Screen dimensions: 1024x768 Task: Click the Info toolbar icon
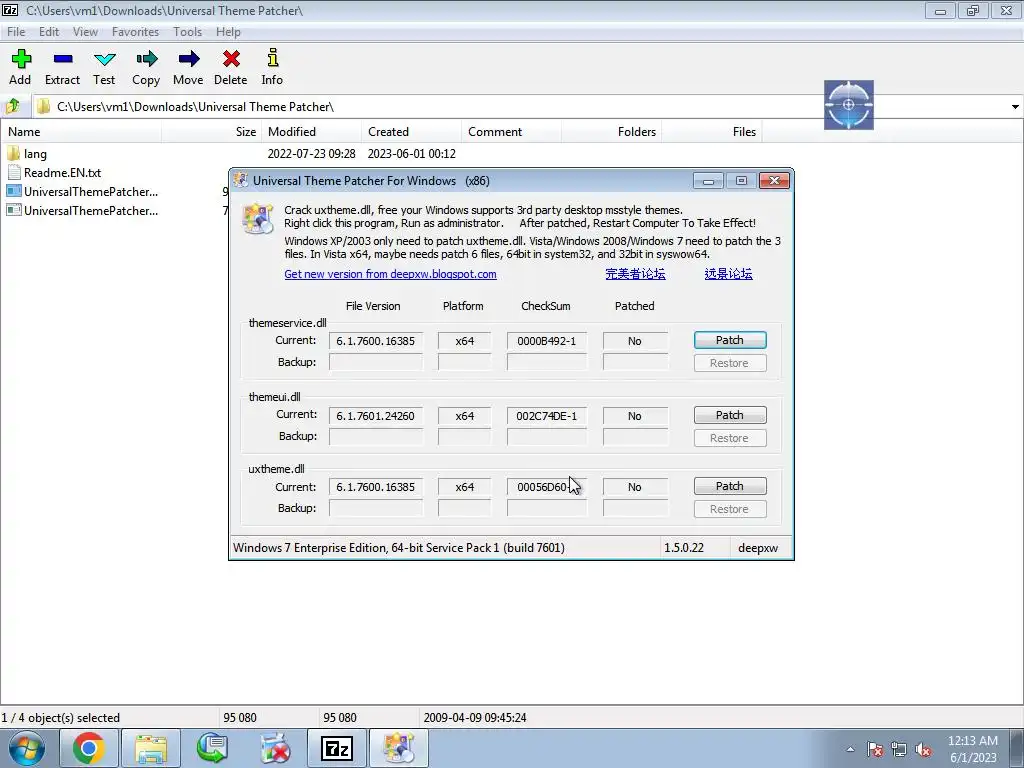click(x=272, y=67)
